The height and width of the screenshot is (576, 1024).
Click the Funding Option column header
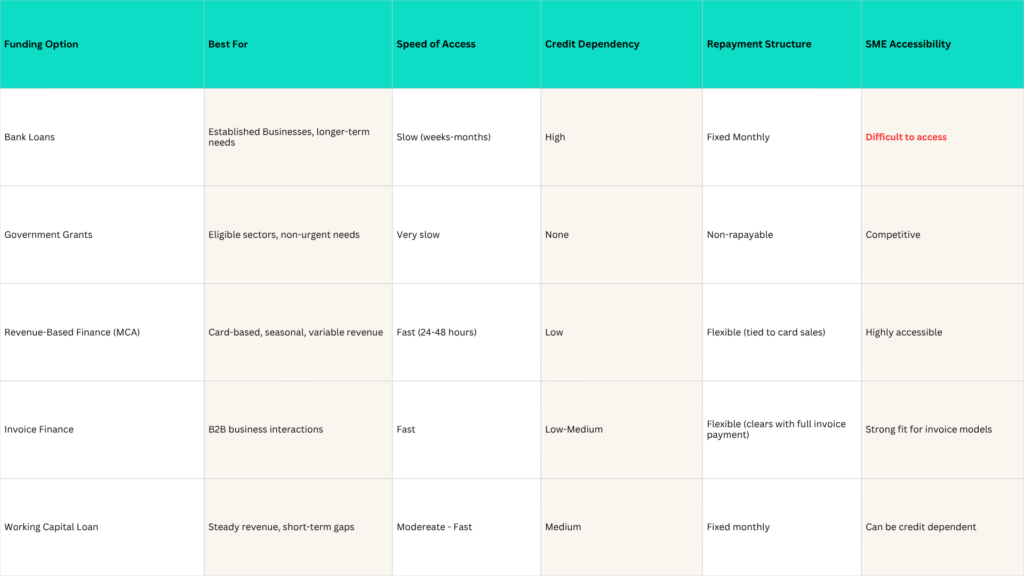coord(41,44)
